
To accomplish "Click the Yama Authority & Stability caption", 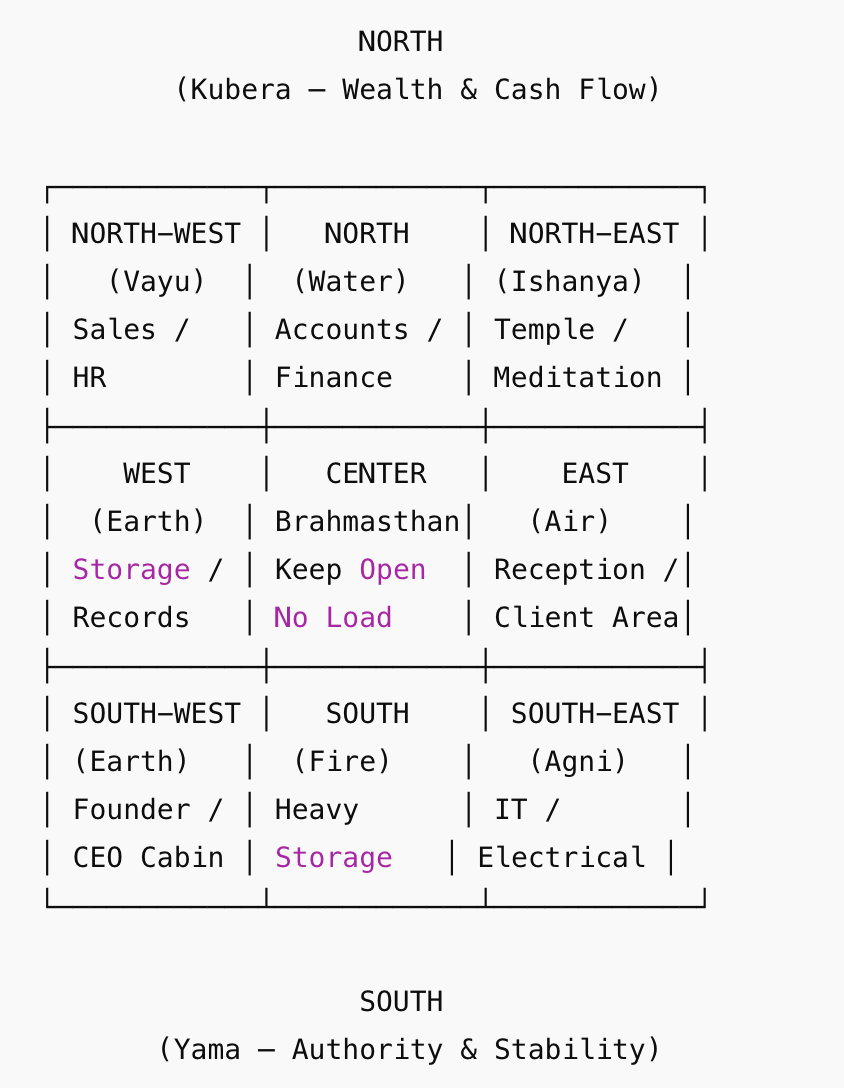I will tap(410, 1050).
